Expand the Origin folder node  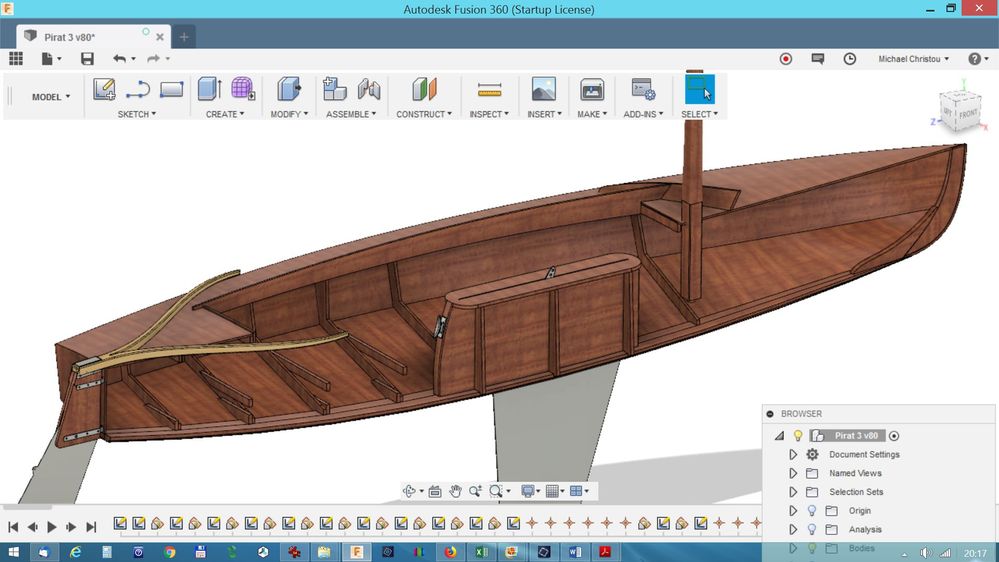793,510
